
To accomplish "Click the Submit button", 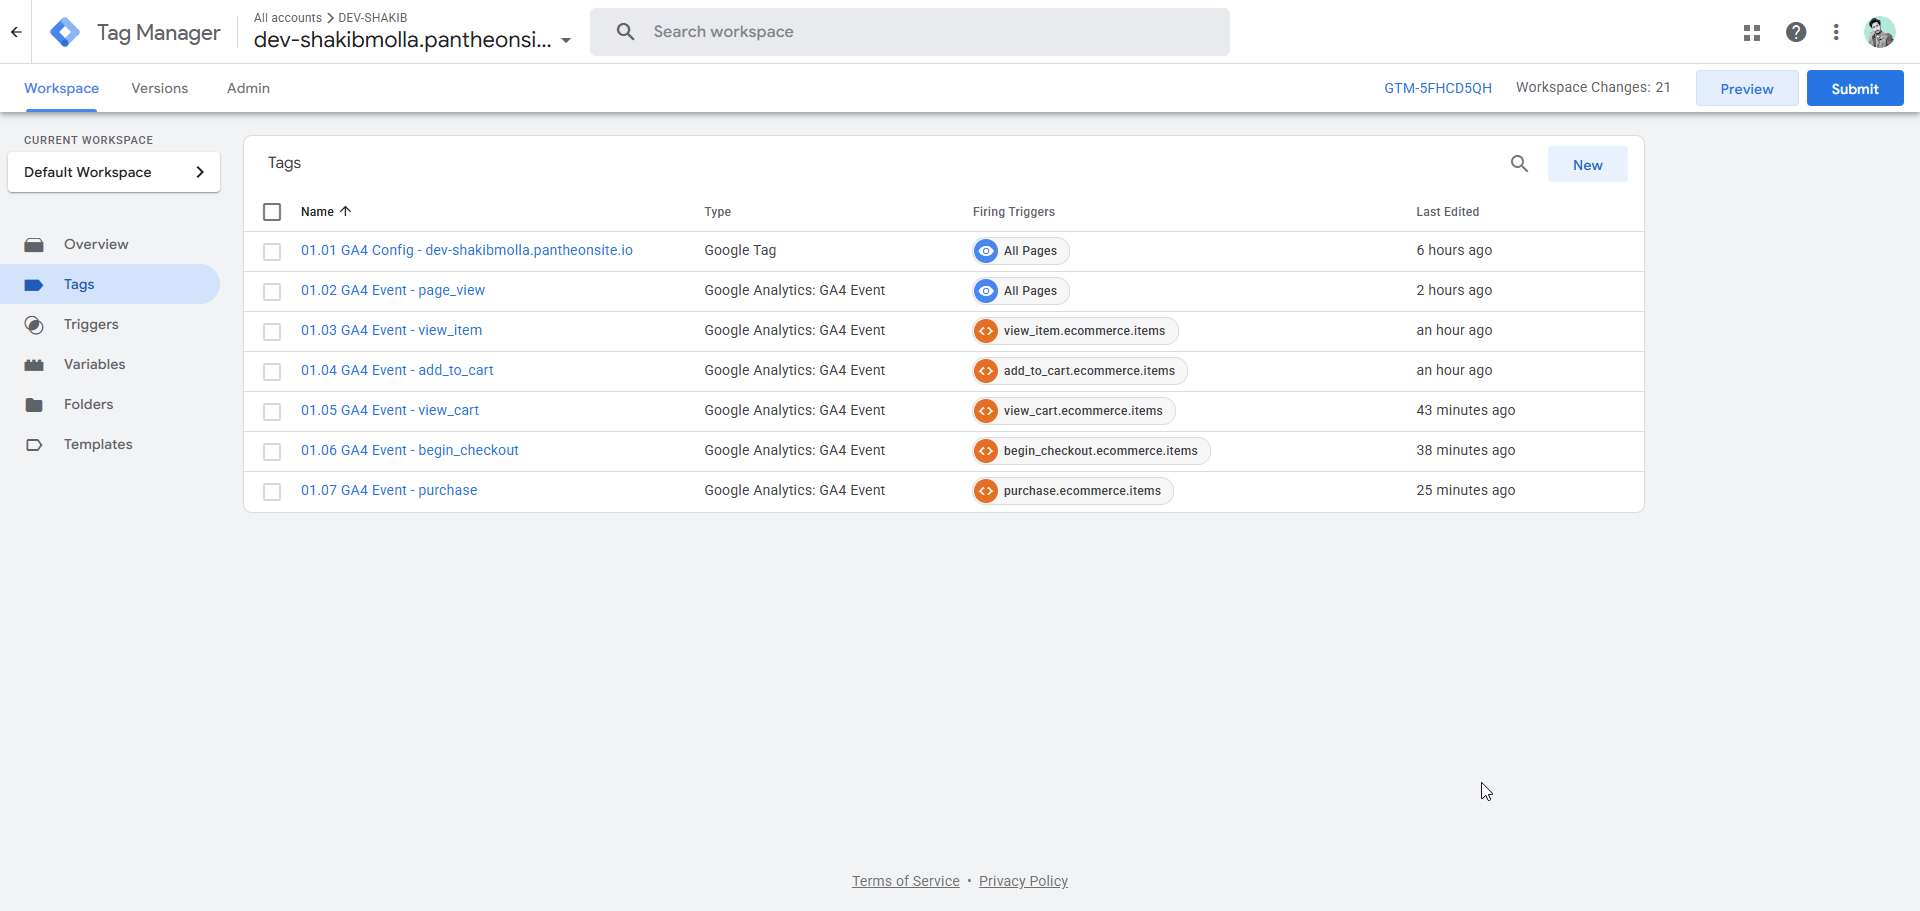I will click(x=1855, y=89).
